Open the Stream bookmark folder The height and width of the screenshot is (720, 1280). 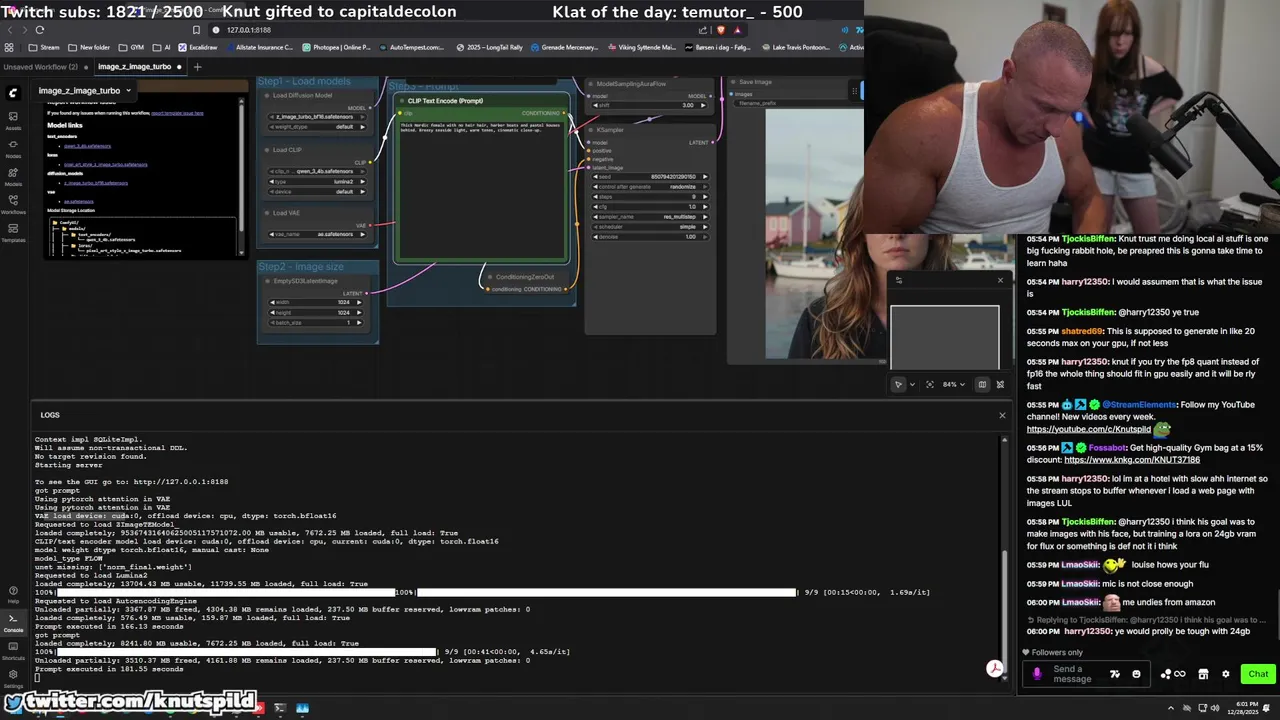[x=44, y=47]
